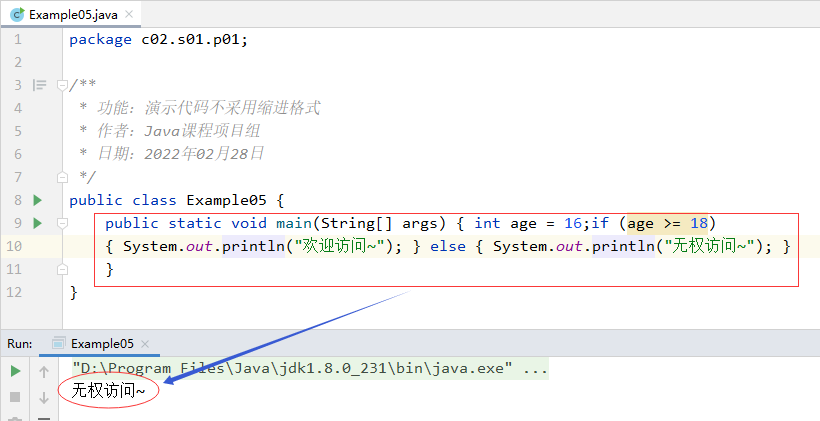The image size is (820, 421).
Task: Click the main method name on line 9
Action: (x=294, y=223)
